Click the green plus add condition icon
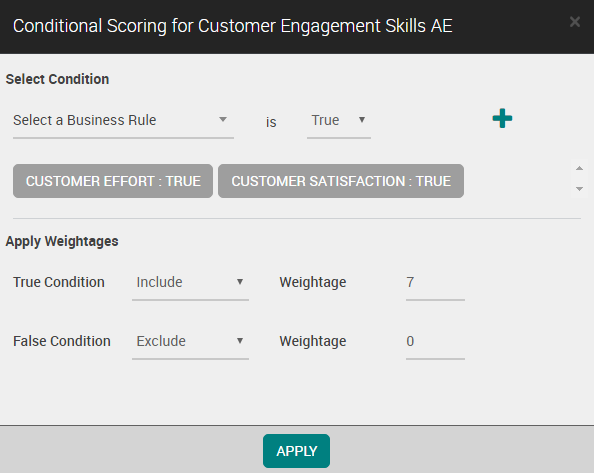The height and width of the screenshot is (473, 594). point(502,119)
